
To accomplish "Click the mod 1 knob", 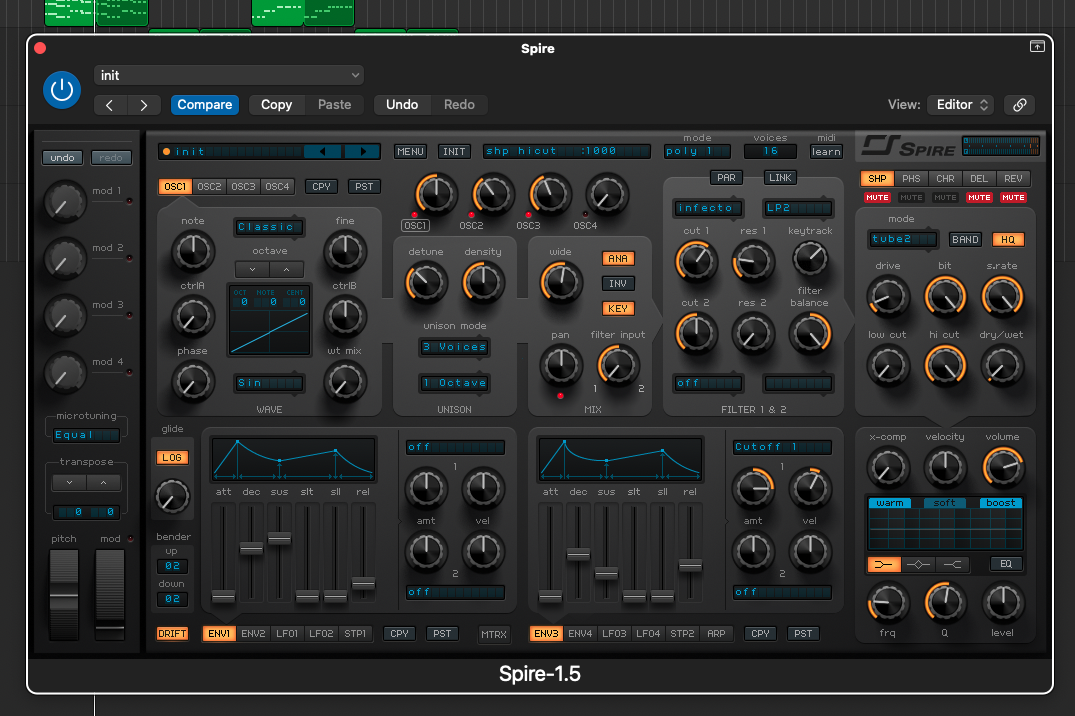I will (x=65, y=202).
